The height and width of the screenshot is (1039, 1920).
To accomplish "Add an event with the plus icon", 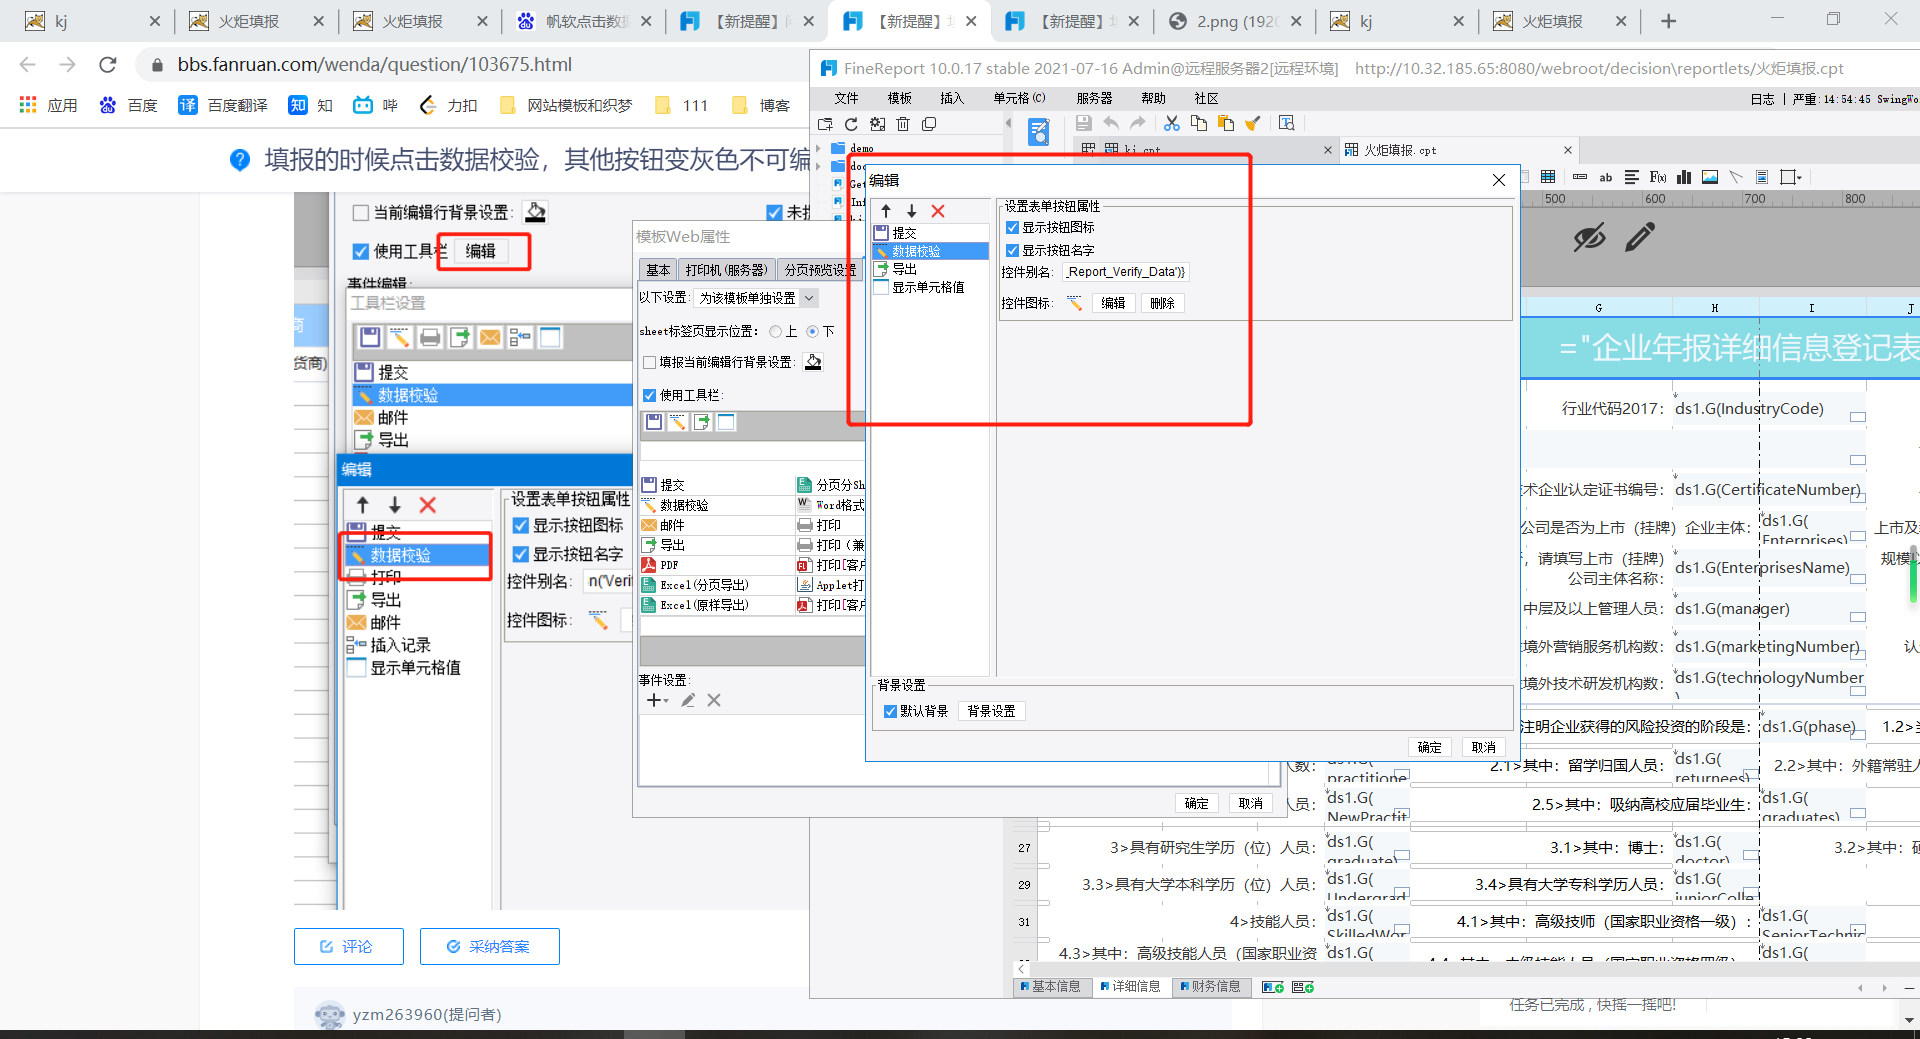I will coord(655,700).
